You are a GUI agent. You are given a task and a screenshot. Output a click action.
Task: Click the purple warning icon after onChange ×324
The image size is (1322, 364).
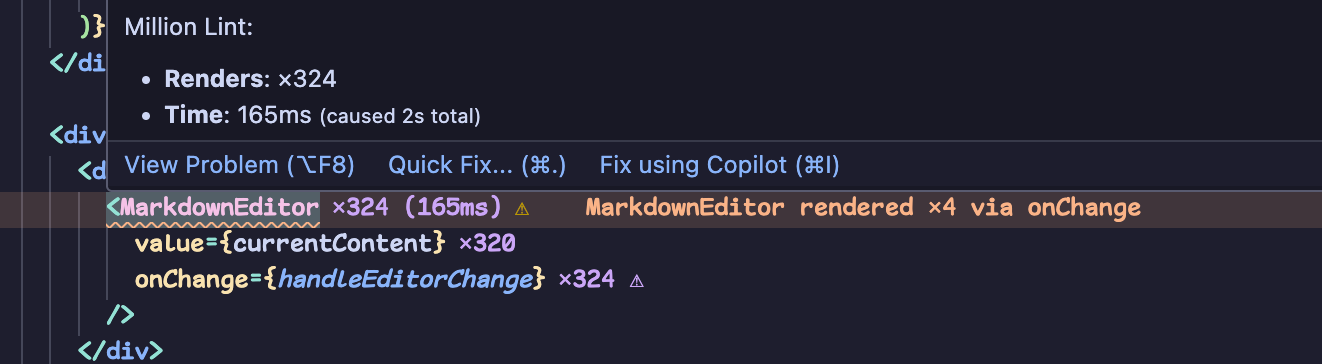(x=636, y=281)
